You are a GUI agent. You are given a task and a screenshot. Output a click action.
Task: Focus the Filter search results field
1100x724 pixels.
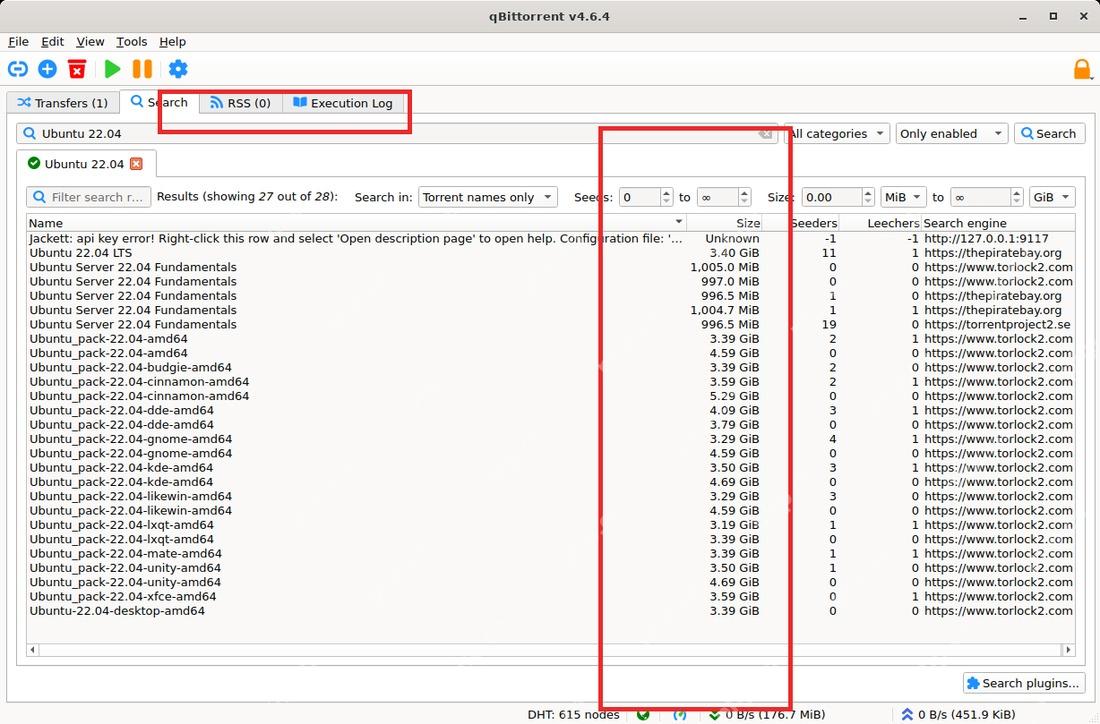pyautogui.click(x=88, y=197)
